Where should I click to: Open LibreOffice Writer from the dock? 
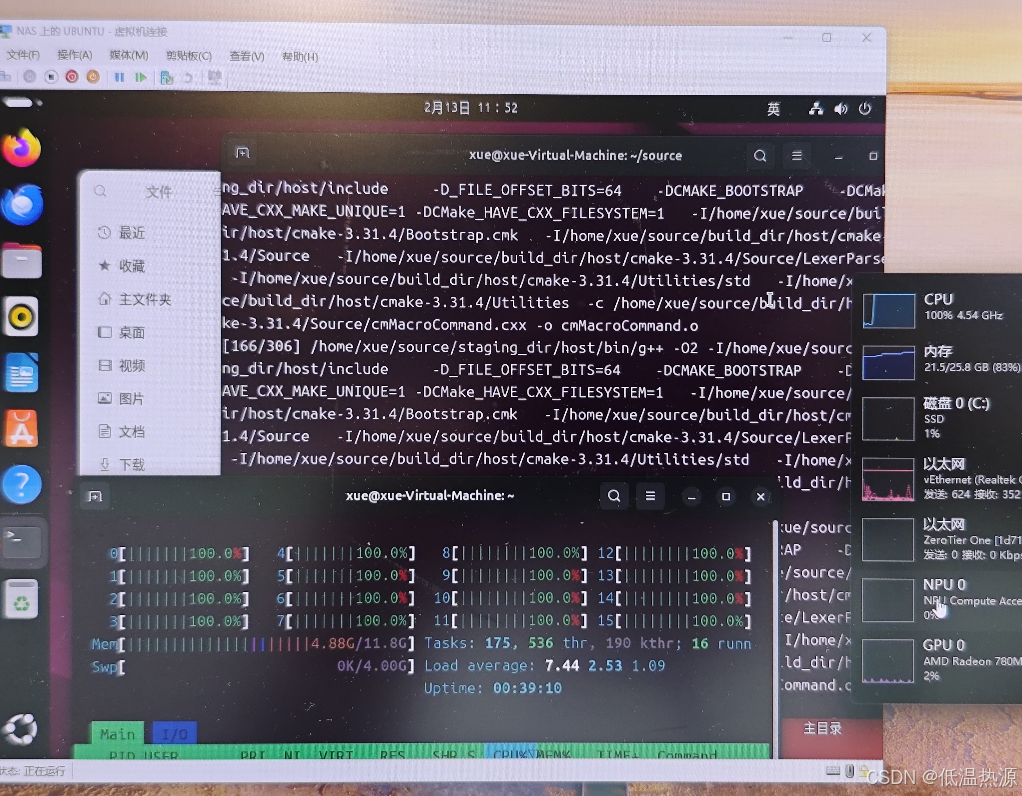(21, 372)
